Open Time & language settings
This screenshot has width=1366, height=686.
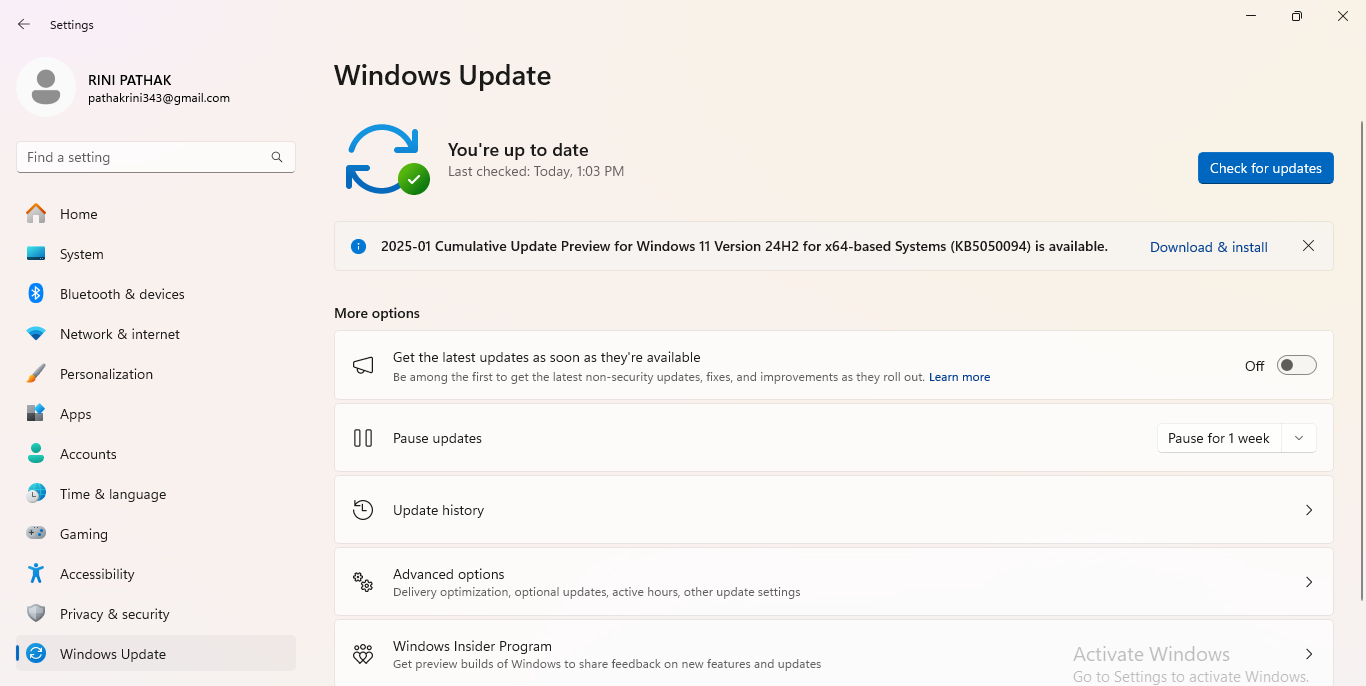tap(113, 494)
